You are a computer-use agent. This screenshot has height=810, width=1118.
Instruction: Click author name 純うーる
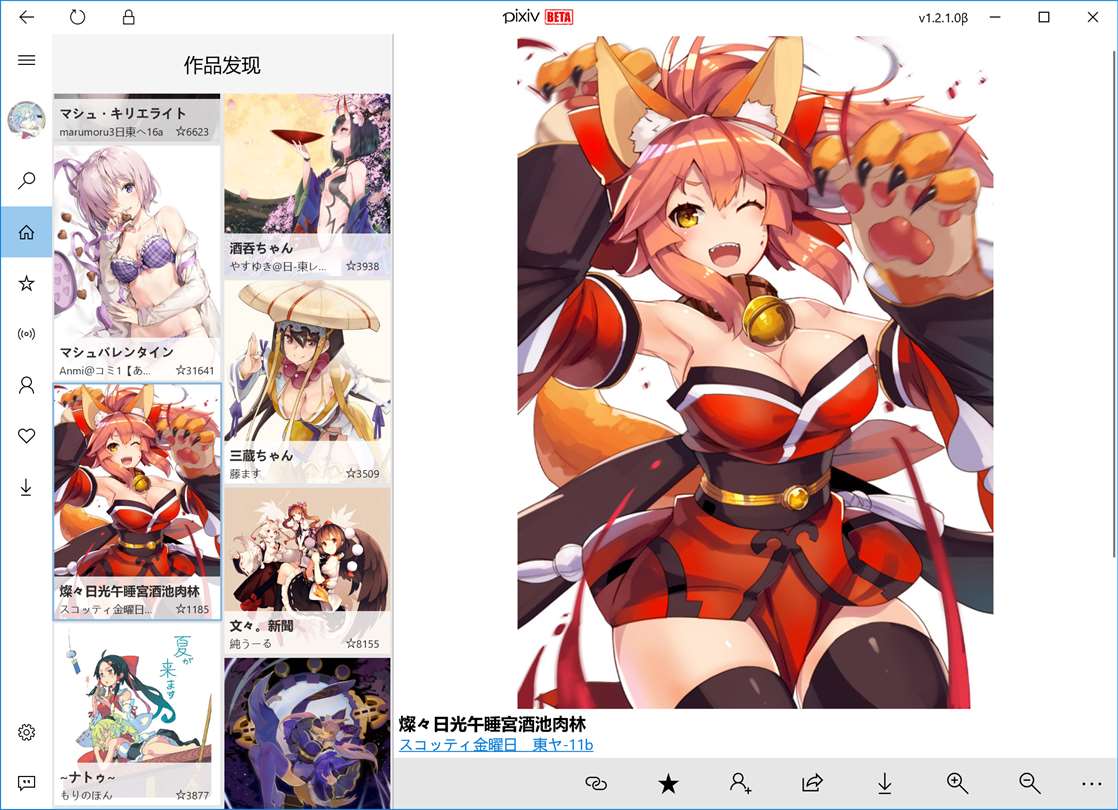[250, 643]
